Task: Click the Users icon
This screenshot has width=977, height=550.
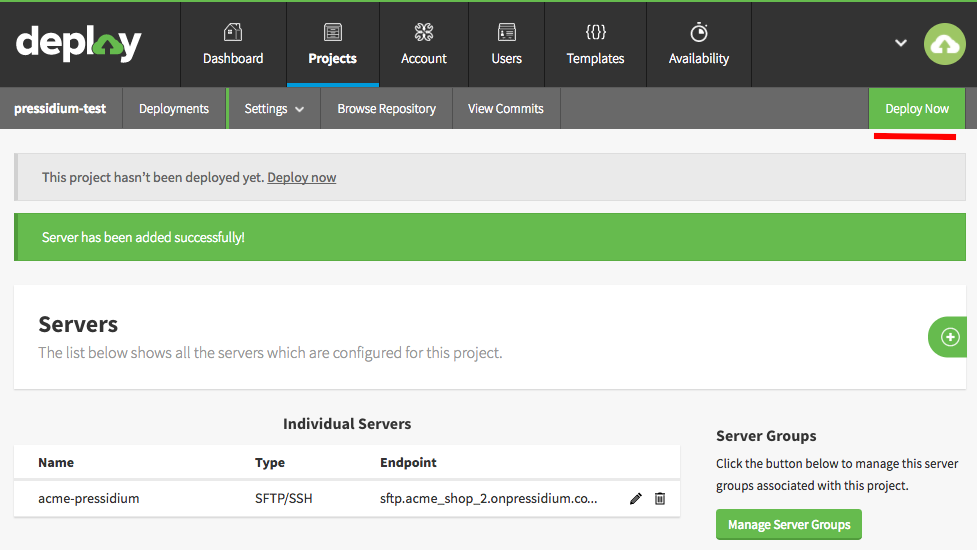Action: pyautogui.click(x=507, y=32)
